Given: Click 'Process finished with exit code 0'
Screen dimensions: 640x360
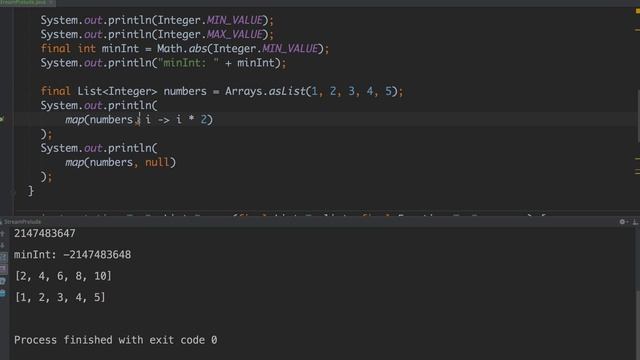Looking at the screenshot, I should click(x=116, y=340).
